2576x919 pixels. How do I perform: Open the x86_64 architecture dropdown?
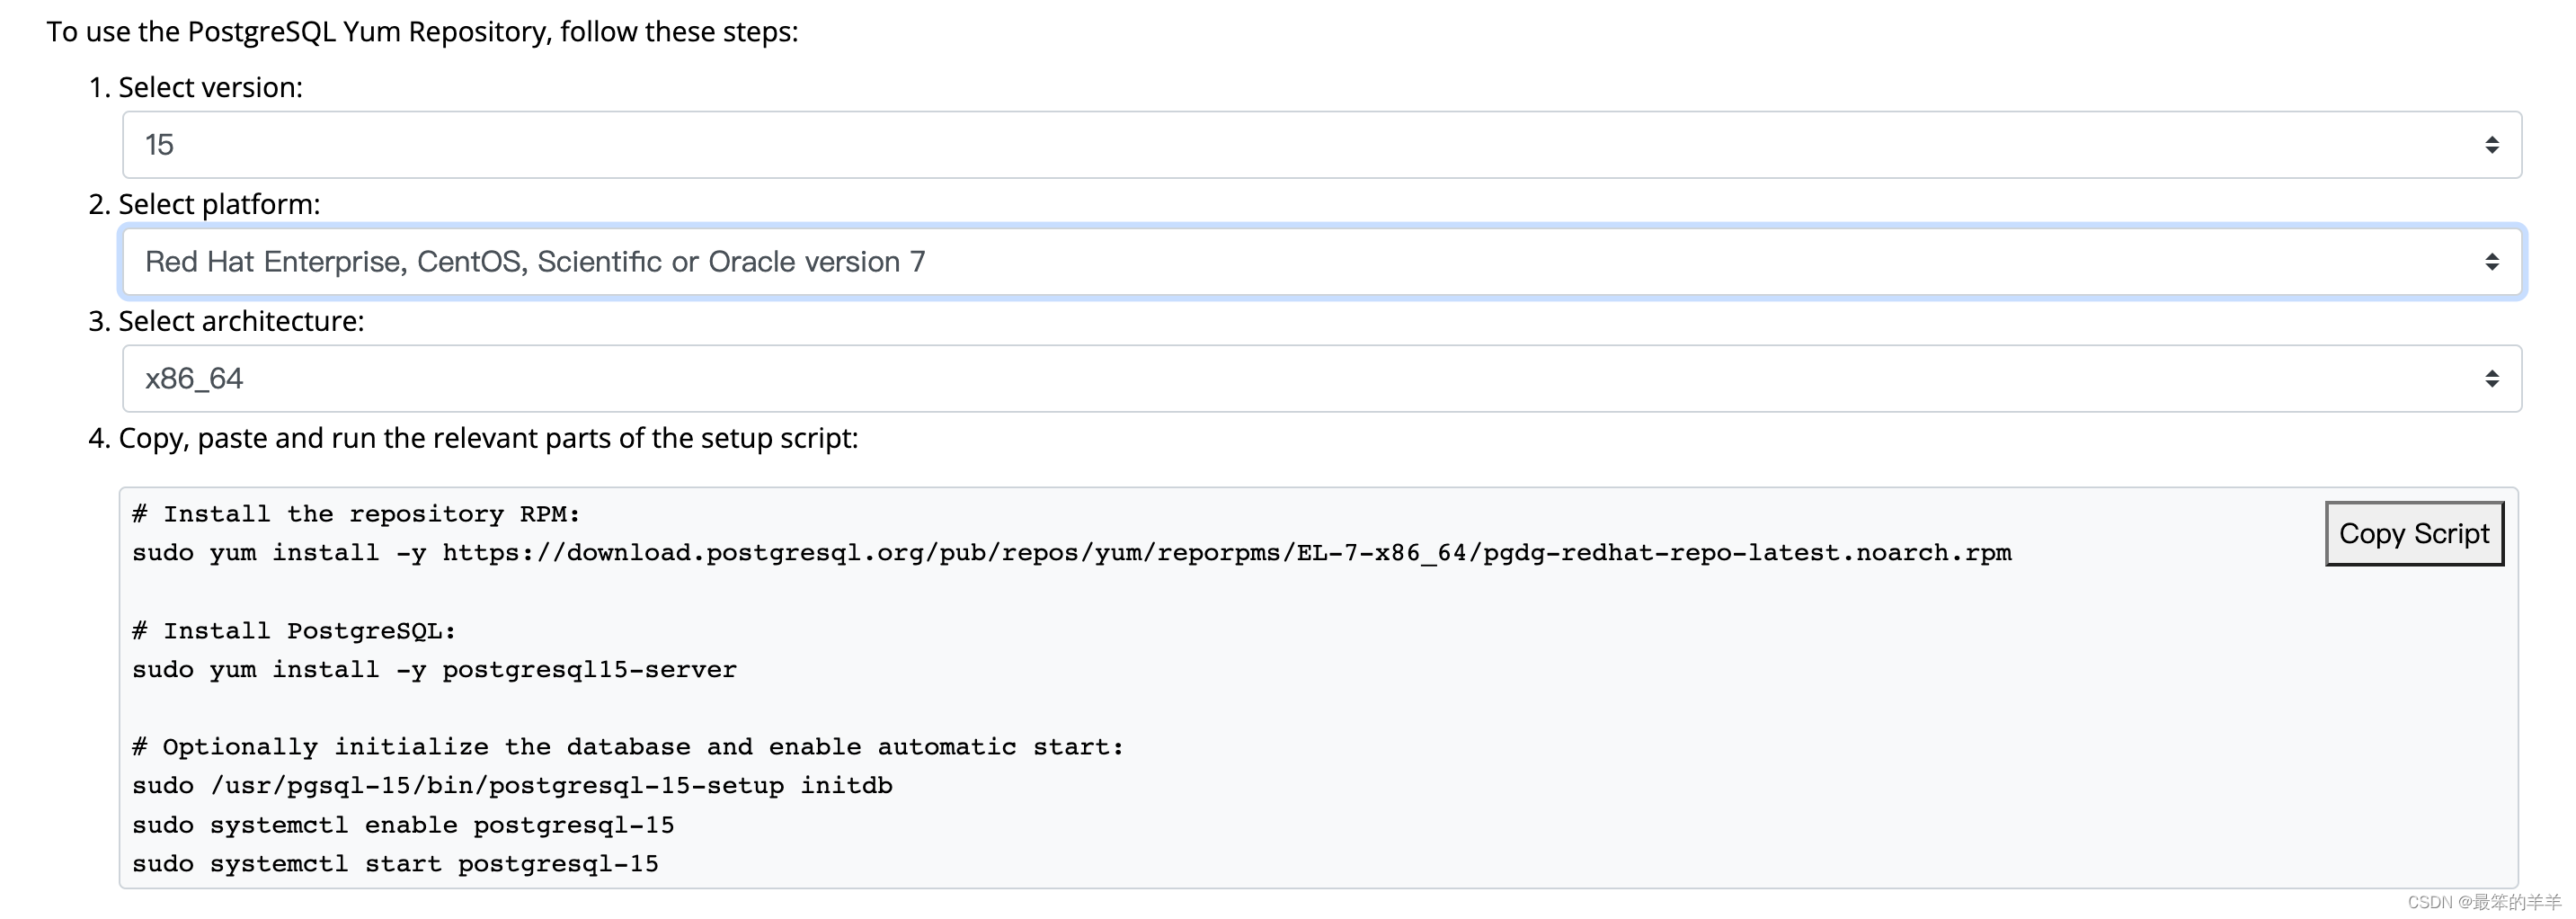click(1321, 379)
